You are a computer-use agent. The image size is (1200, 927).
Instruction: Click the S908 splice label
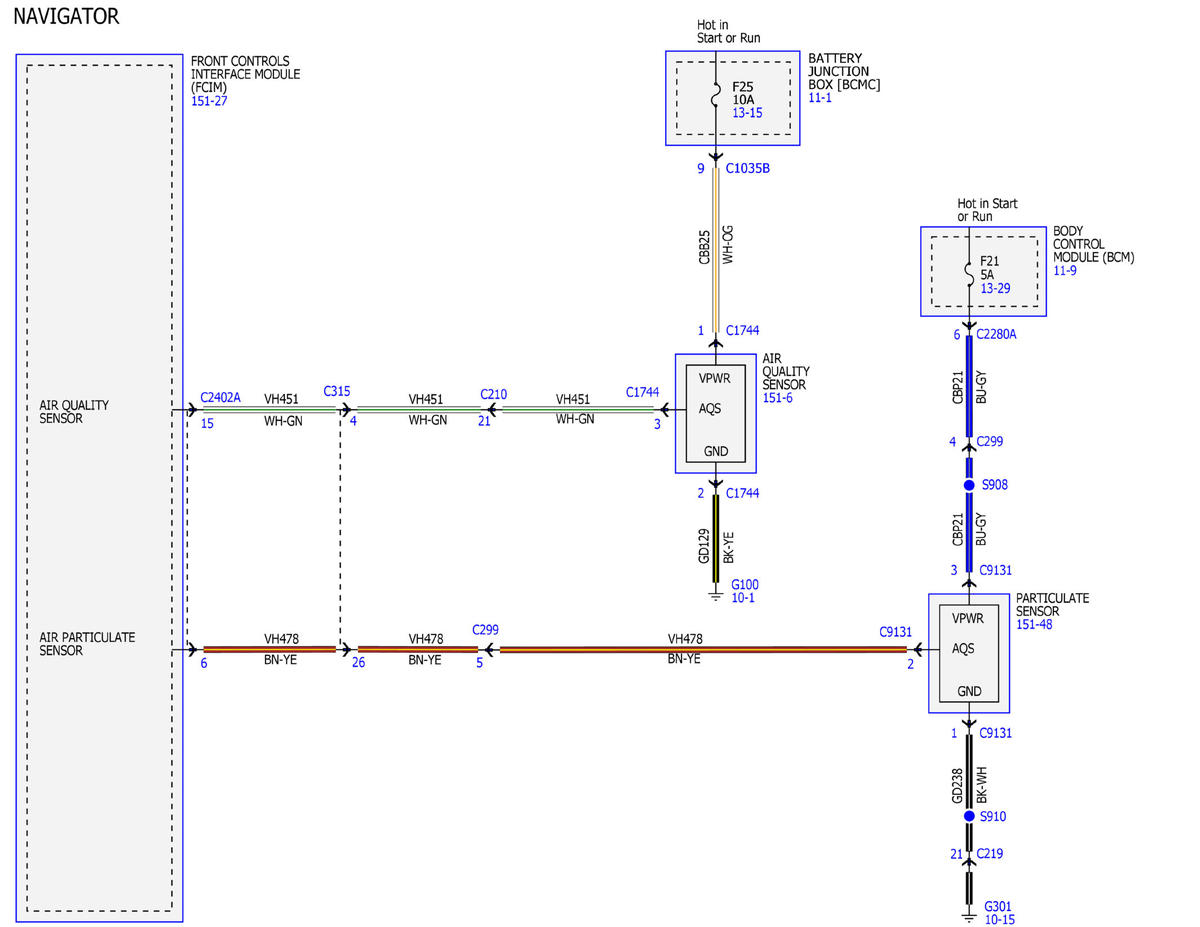tap(994, 485)
